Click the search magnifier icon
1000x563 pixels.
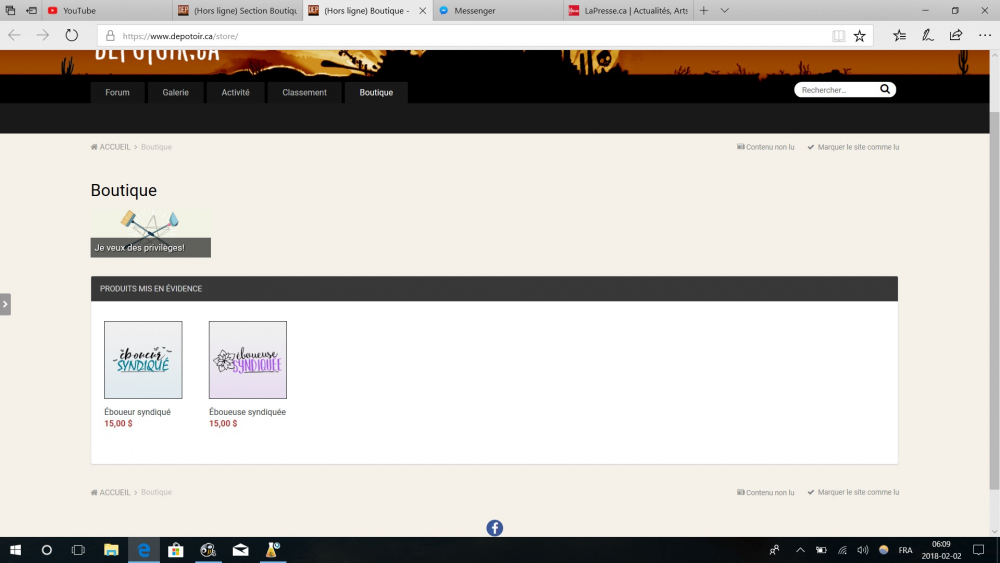[884, 90]
